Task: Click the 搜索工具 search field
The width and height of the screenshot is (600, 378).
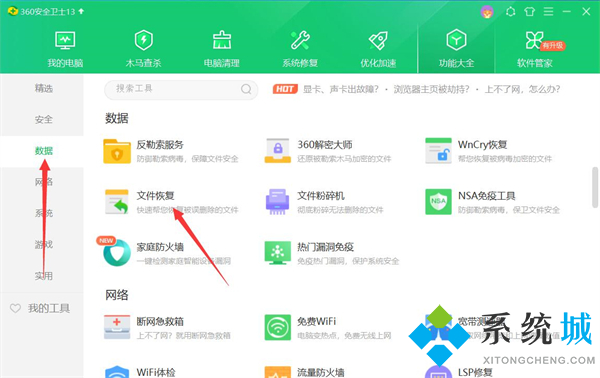Action: (x=181, y=90)
